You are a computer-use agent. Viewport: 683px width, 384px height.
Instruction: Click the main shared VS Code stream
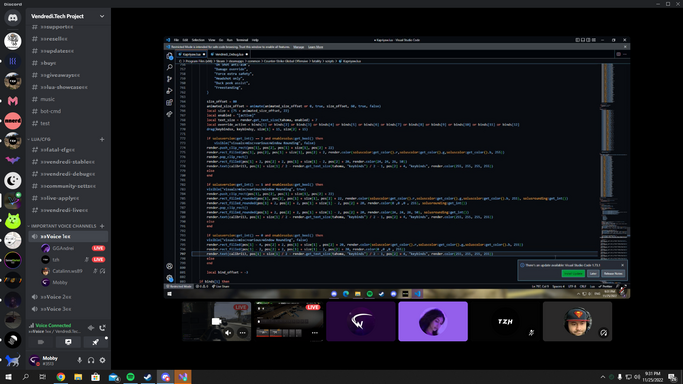click(397, 168)
